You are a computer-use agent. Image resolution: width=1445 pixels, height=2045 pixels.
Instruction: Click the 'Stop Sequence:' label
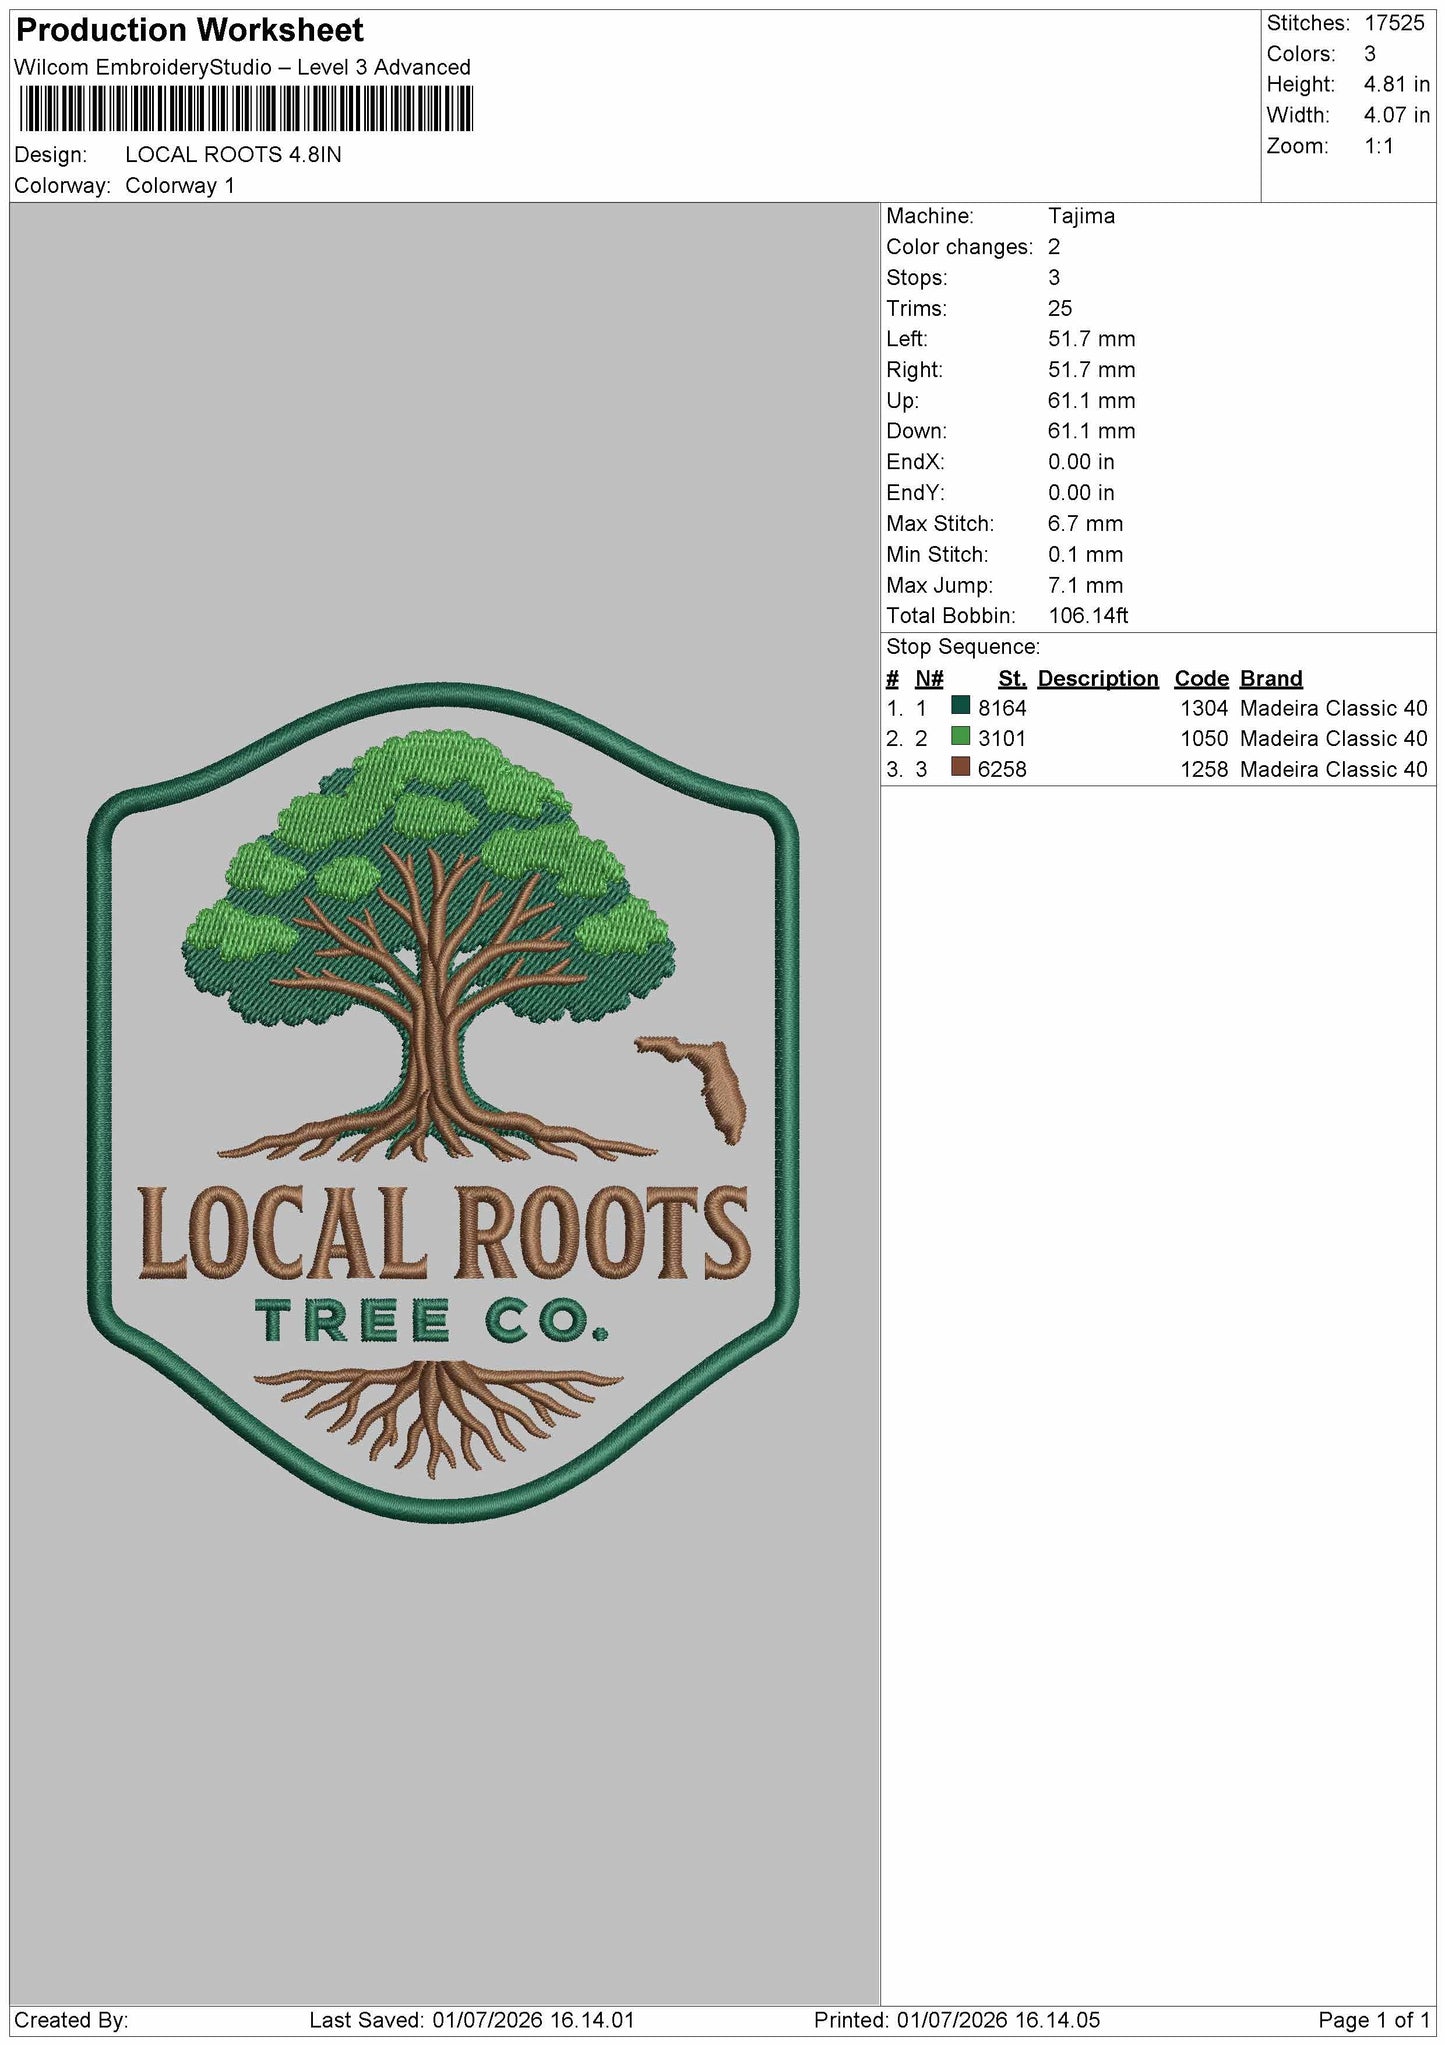click(963, 647)
